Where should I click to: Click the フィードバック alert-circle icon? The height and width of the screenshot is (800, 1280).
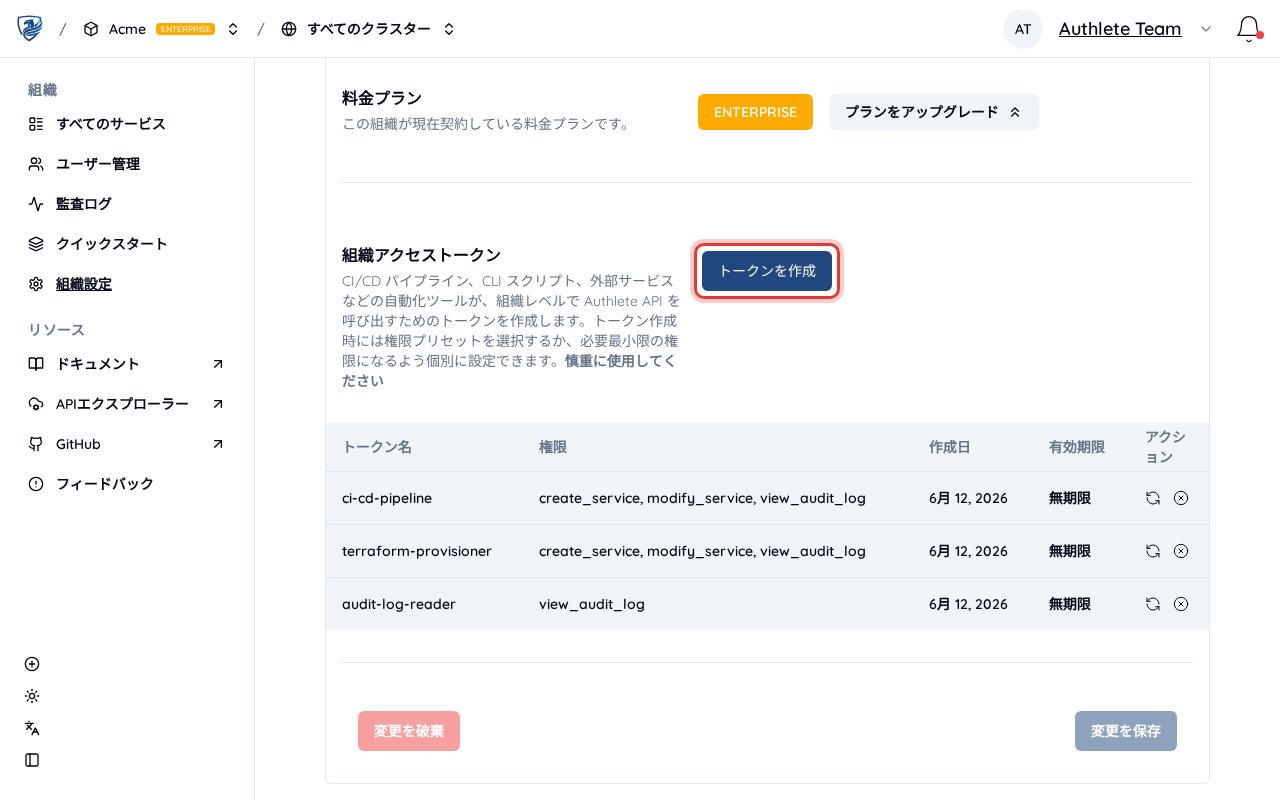coord(36,484)
